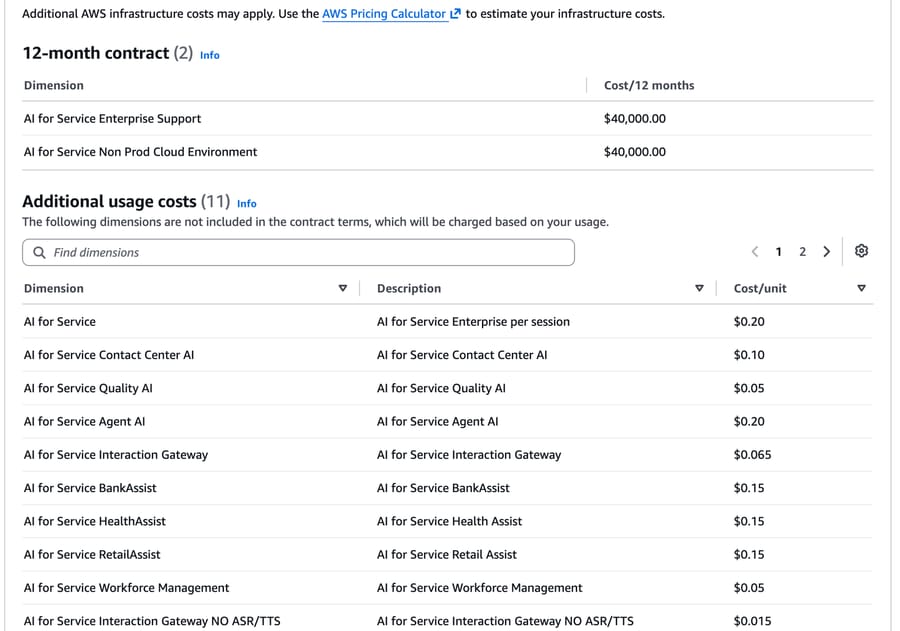The image size is (900, 631).
Task: Click the $40,000.00 cost for Non Prod Cloud Environment
Action: coord(635,152)
